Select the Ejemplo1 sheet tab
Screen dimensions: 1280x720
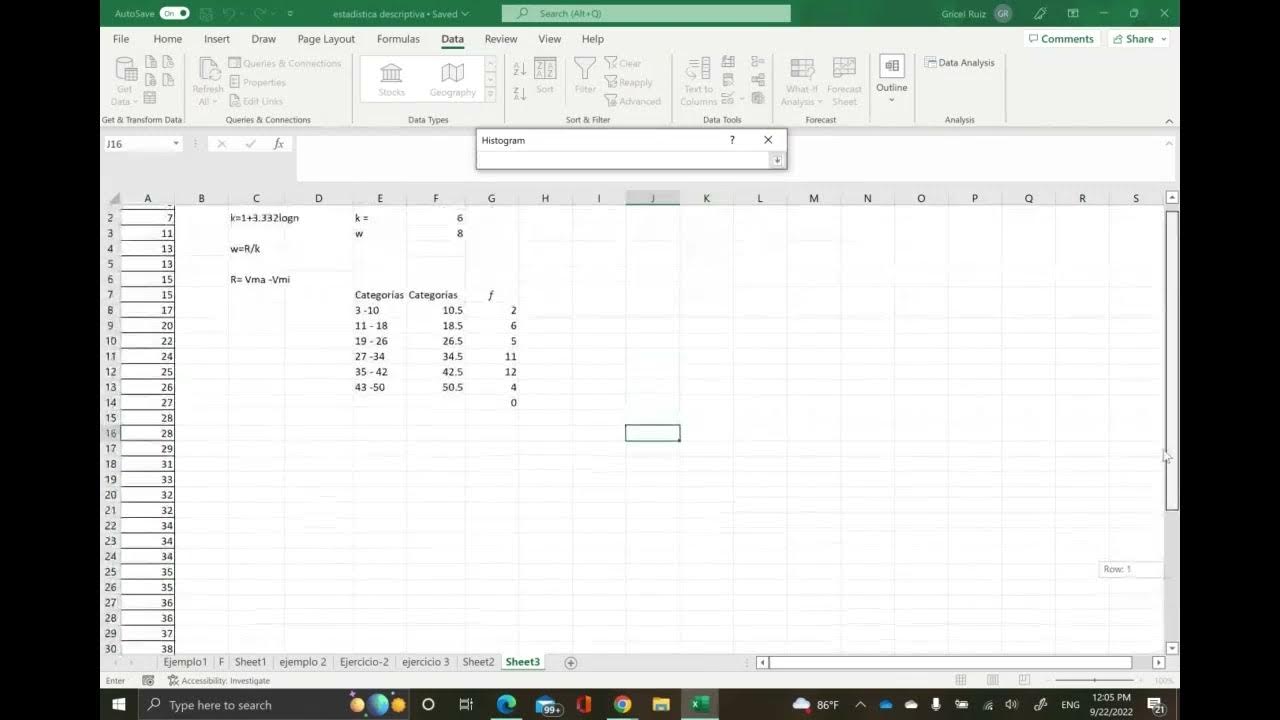click(185, 662)
